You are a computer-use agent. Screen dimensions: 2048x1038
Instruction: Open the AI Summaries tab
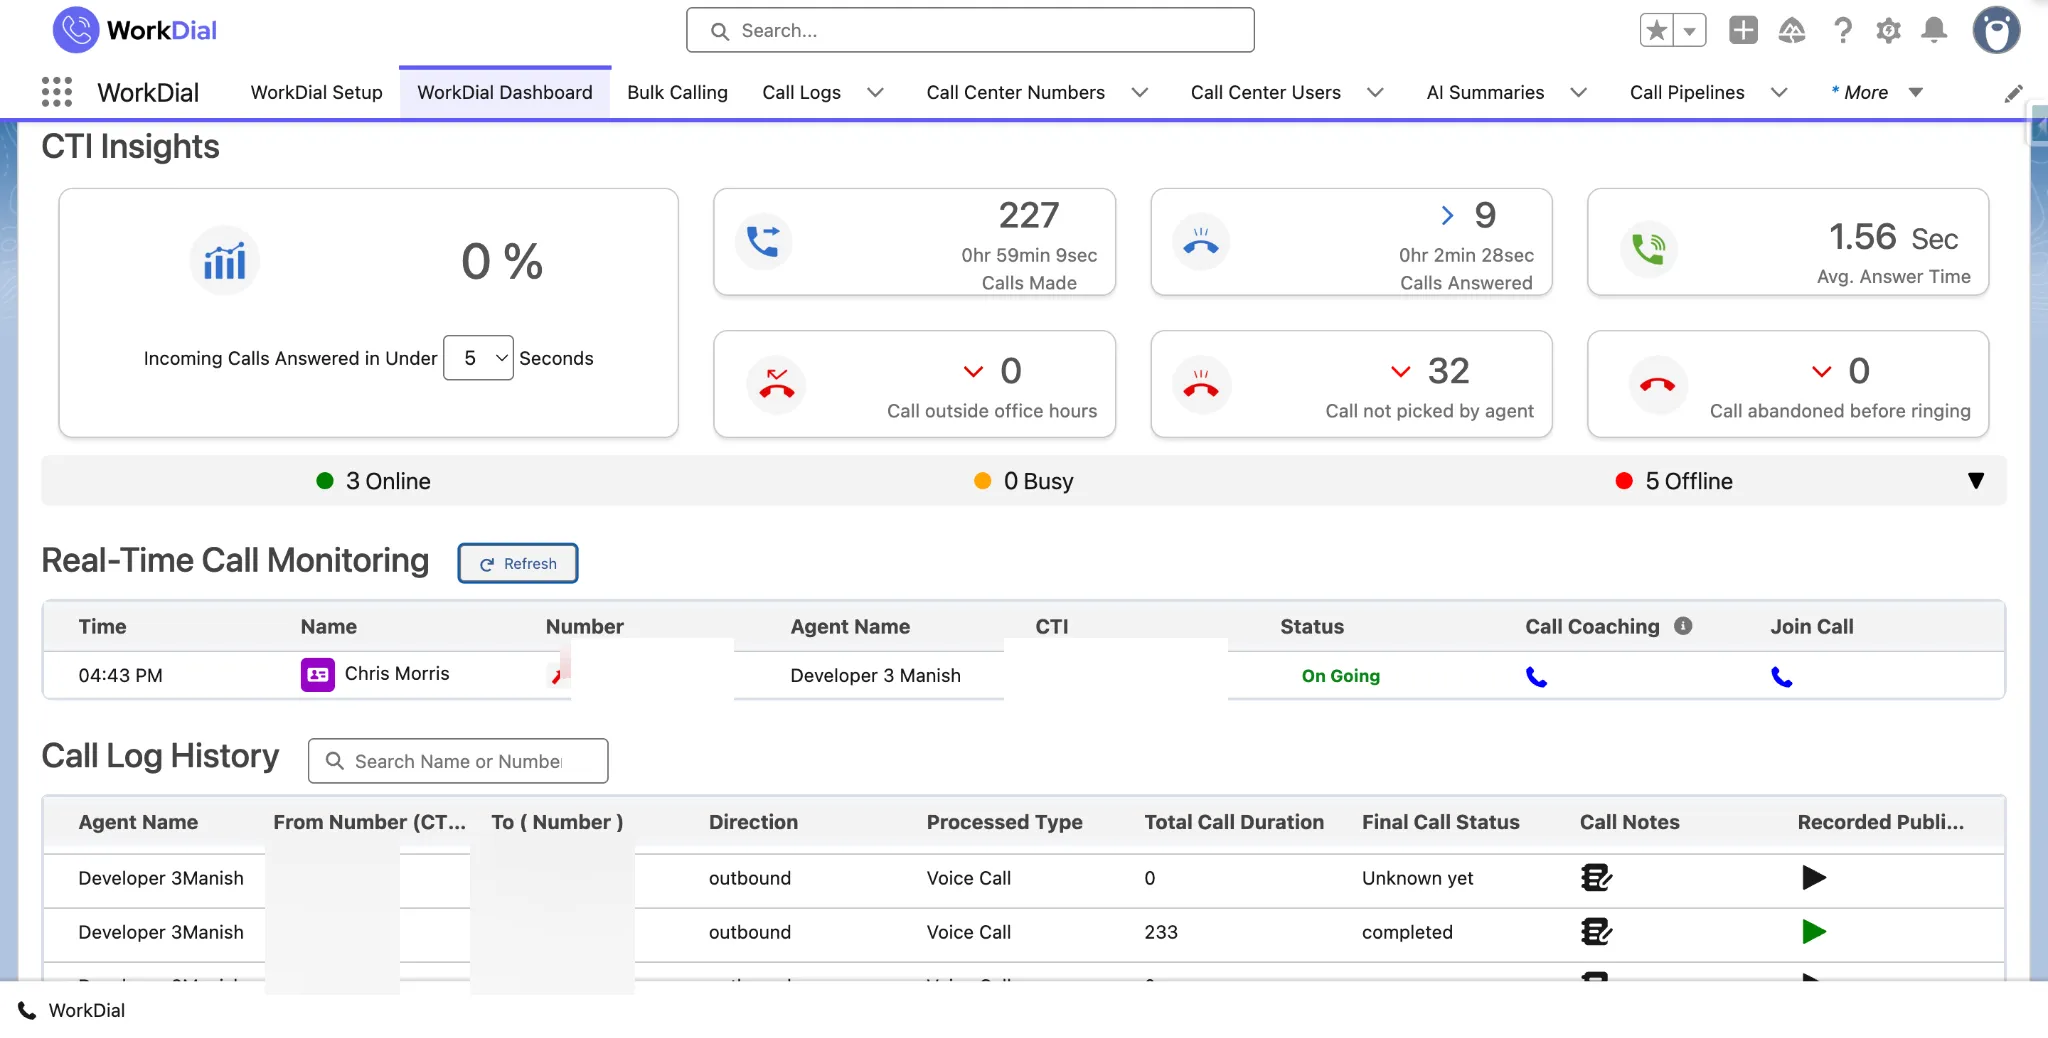[x=1485, y=92]
